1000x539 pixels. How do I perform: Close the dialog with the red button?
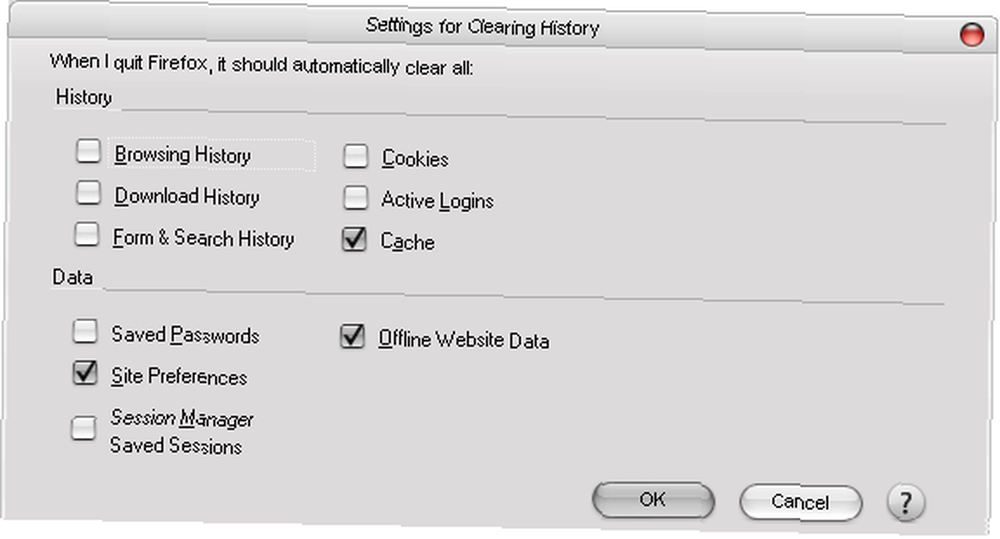tap(971, 34)
